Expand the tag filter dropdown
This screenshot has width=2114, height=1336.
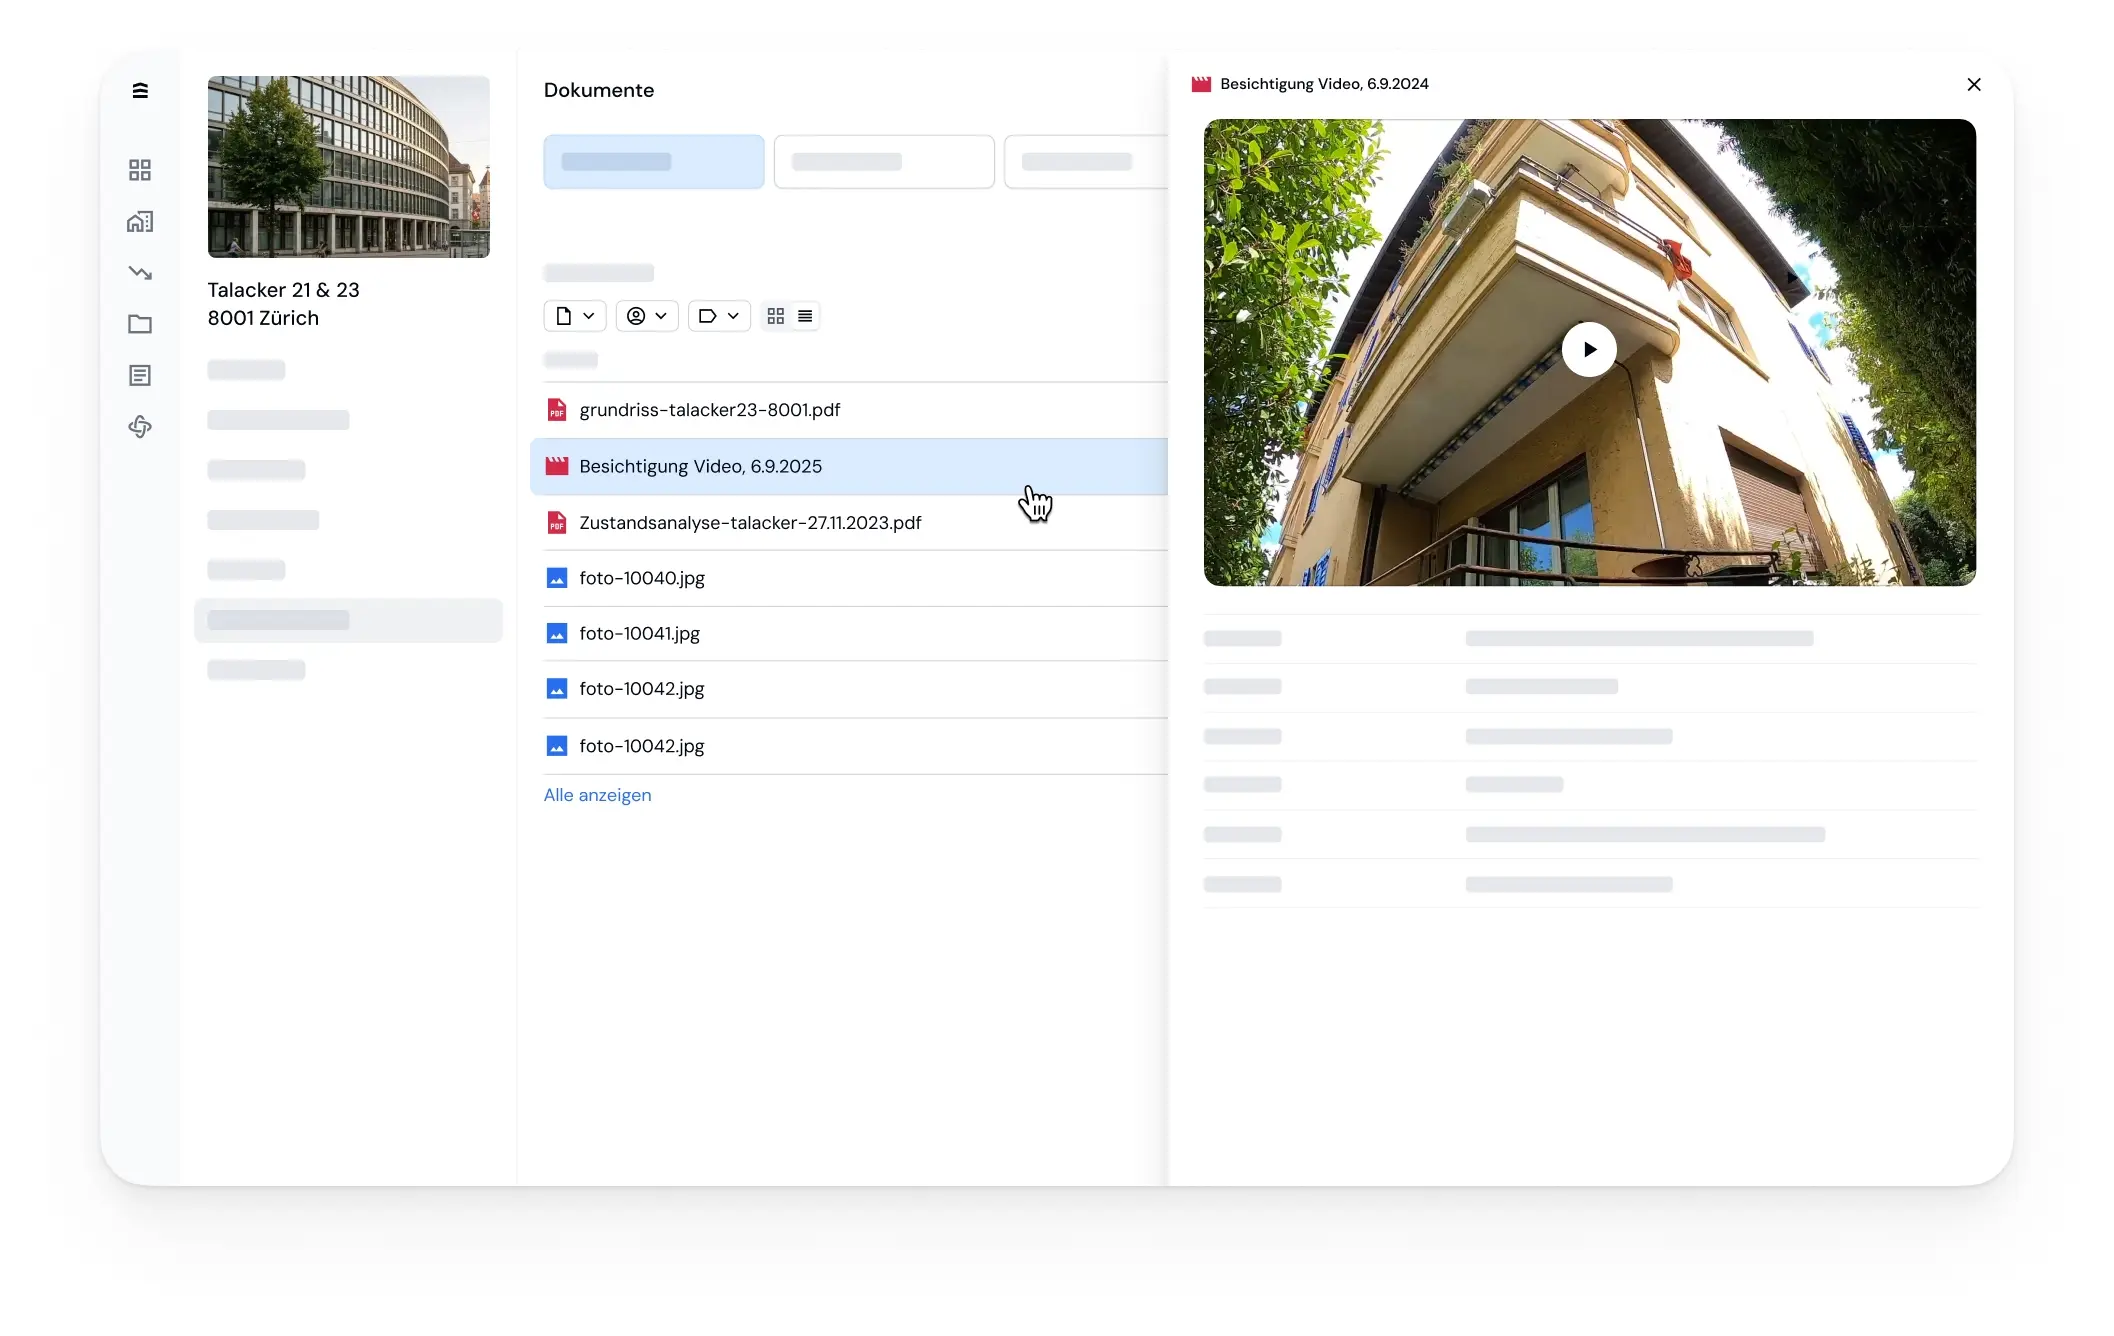coord(719,316)
